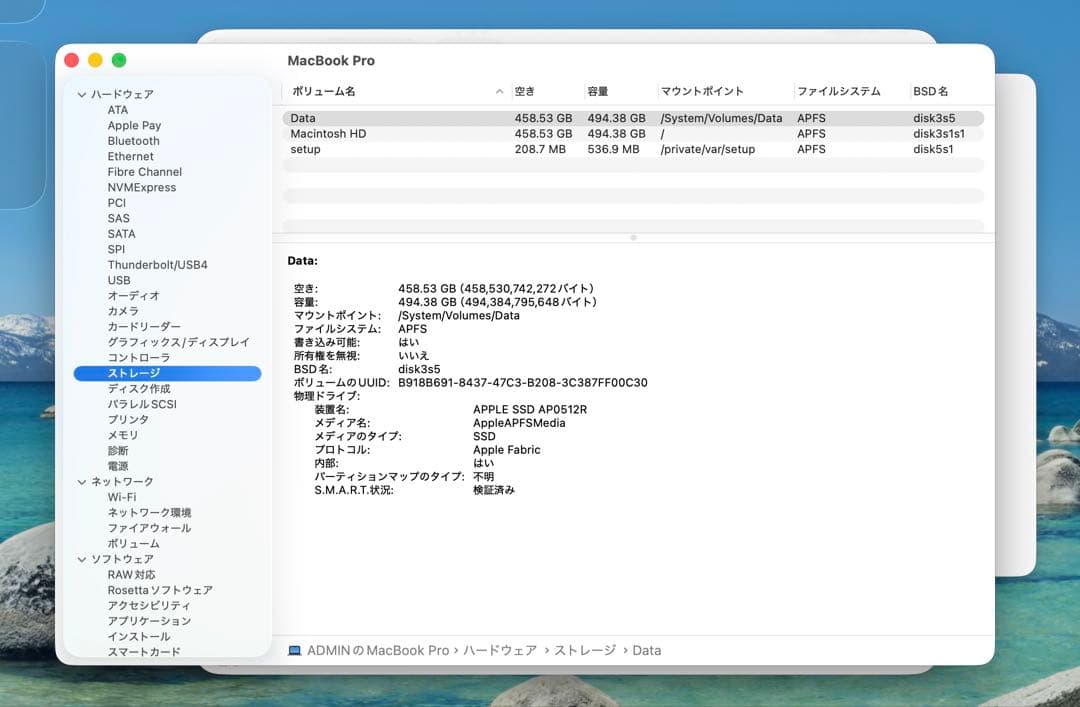Select ATA in sidebar
The width and height of the screenshot is (1080, 707).
tap(118, 110)
